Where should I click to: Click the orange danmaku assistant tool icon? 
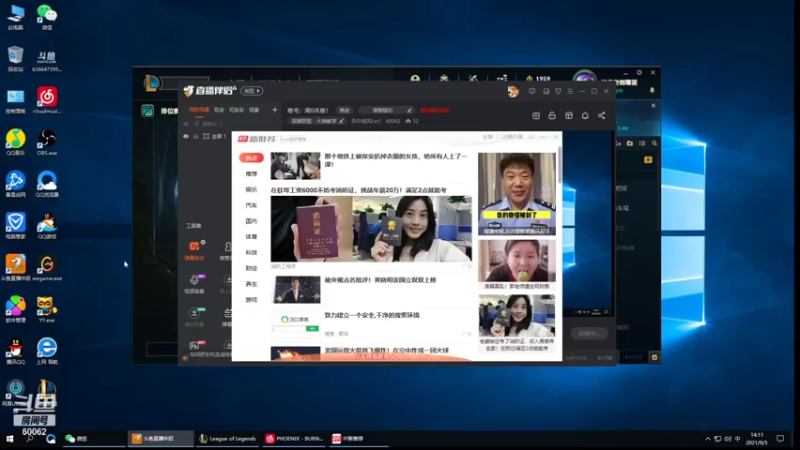[194, 246]
